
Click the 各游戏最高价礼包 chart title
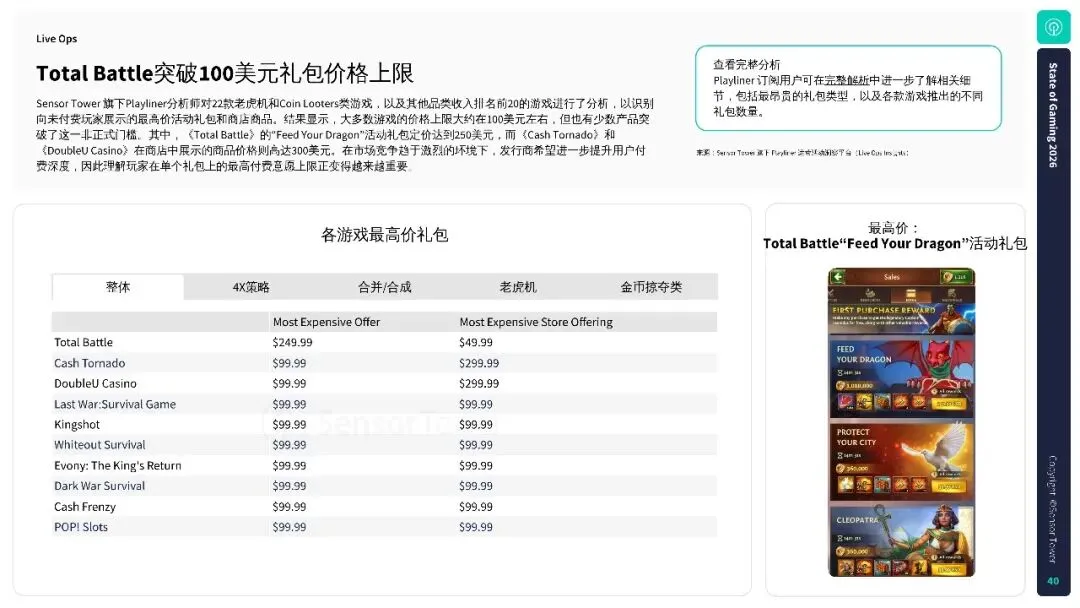[x=384, y=235]
